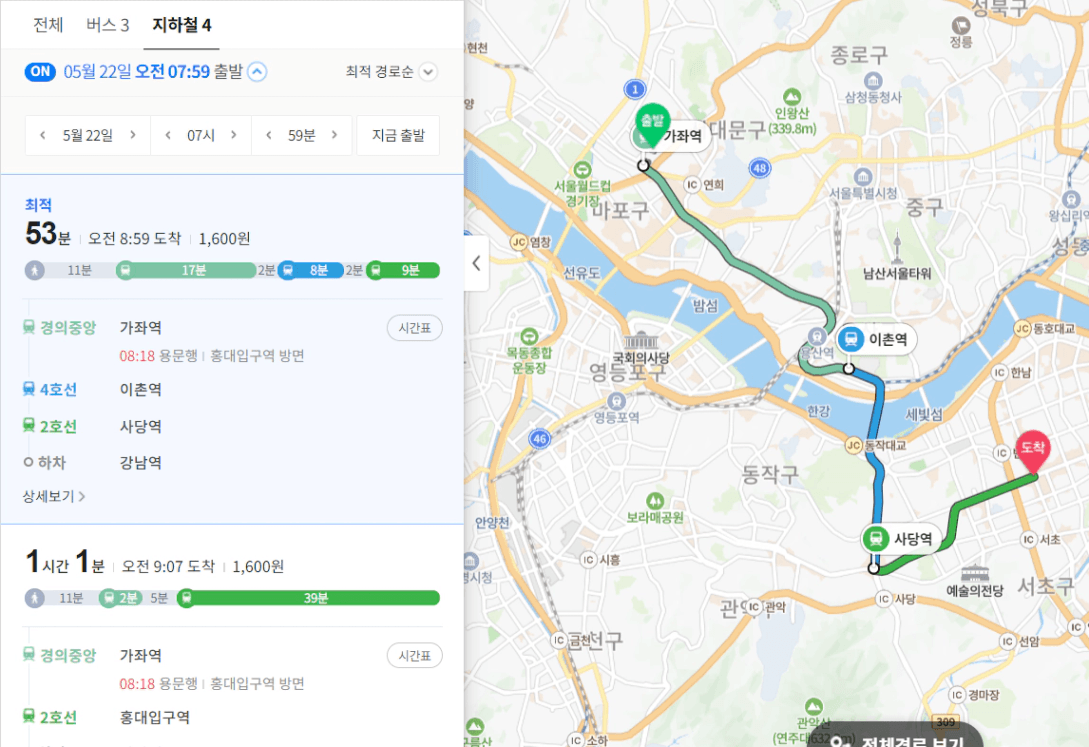
Task: Open 시간표 for second route's 가좌역
Action: point(415,655)
